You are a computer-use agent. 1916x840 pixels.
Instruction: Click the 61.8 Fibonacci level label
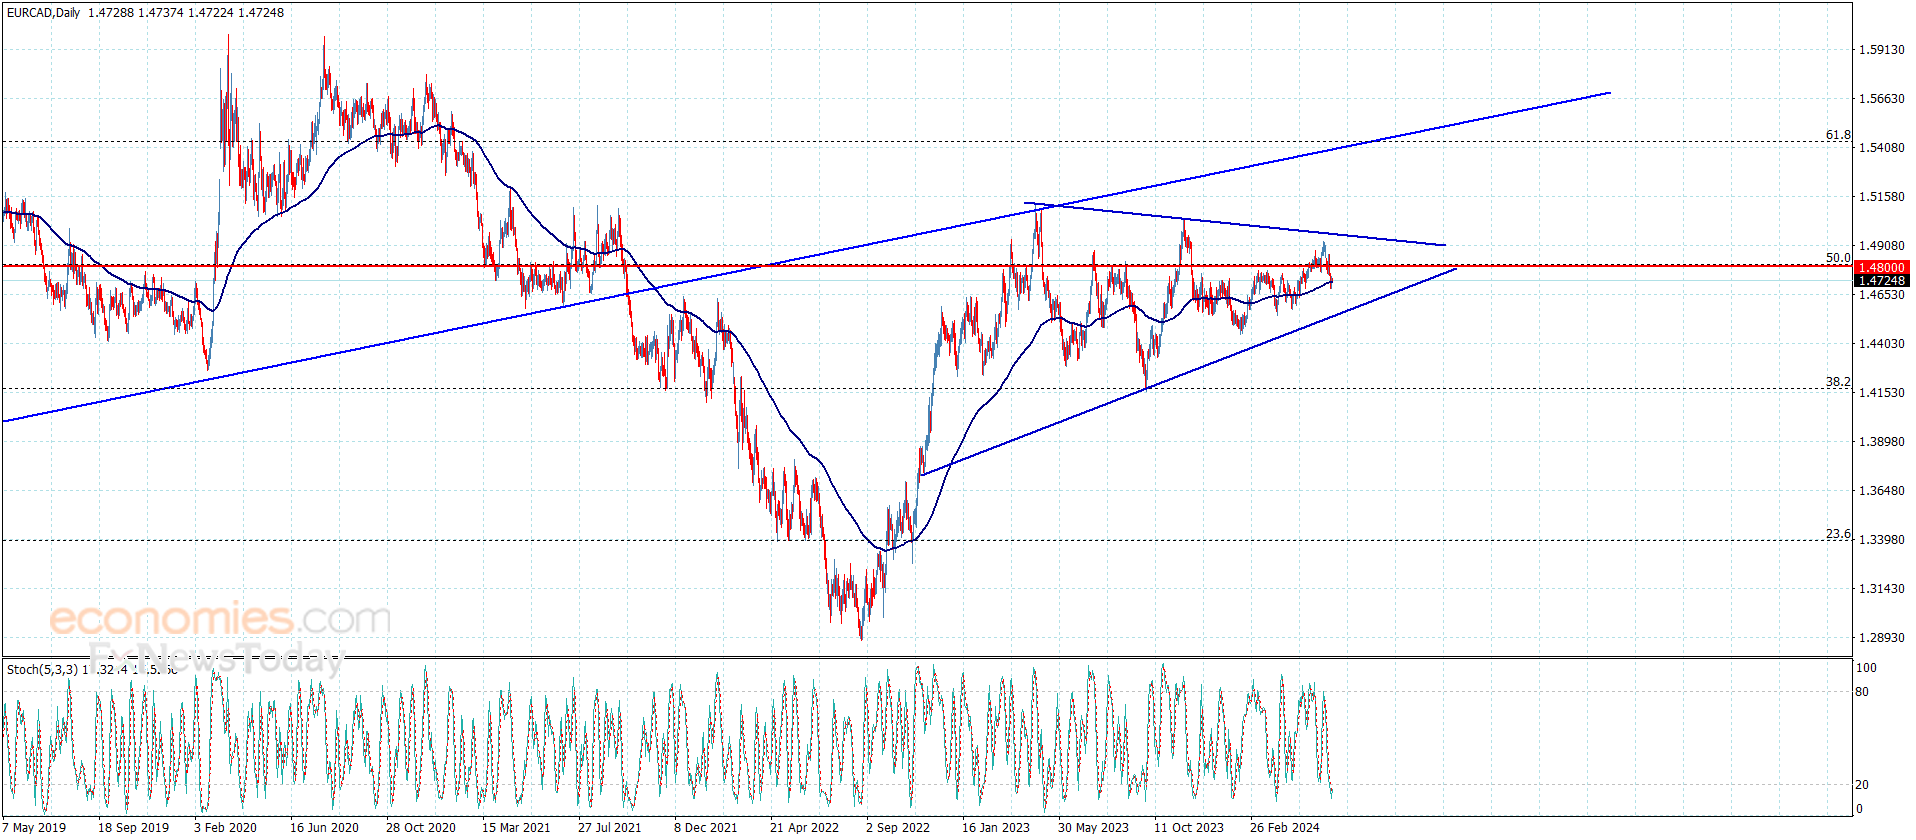[x=1838, y=135]
